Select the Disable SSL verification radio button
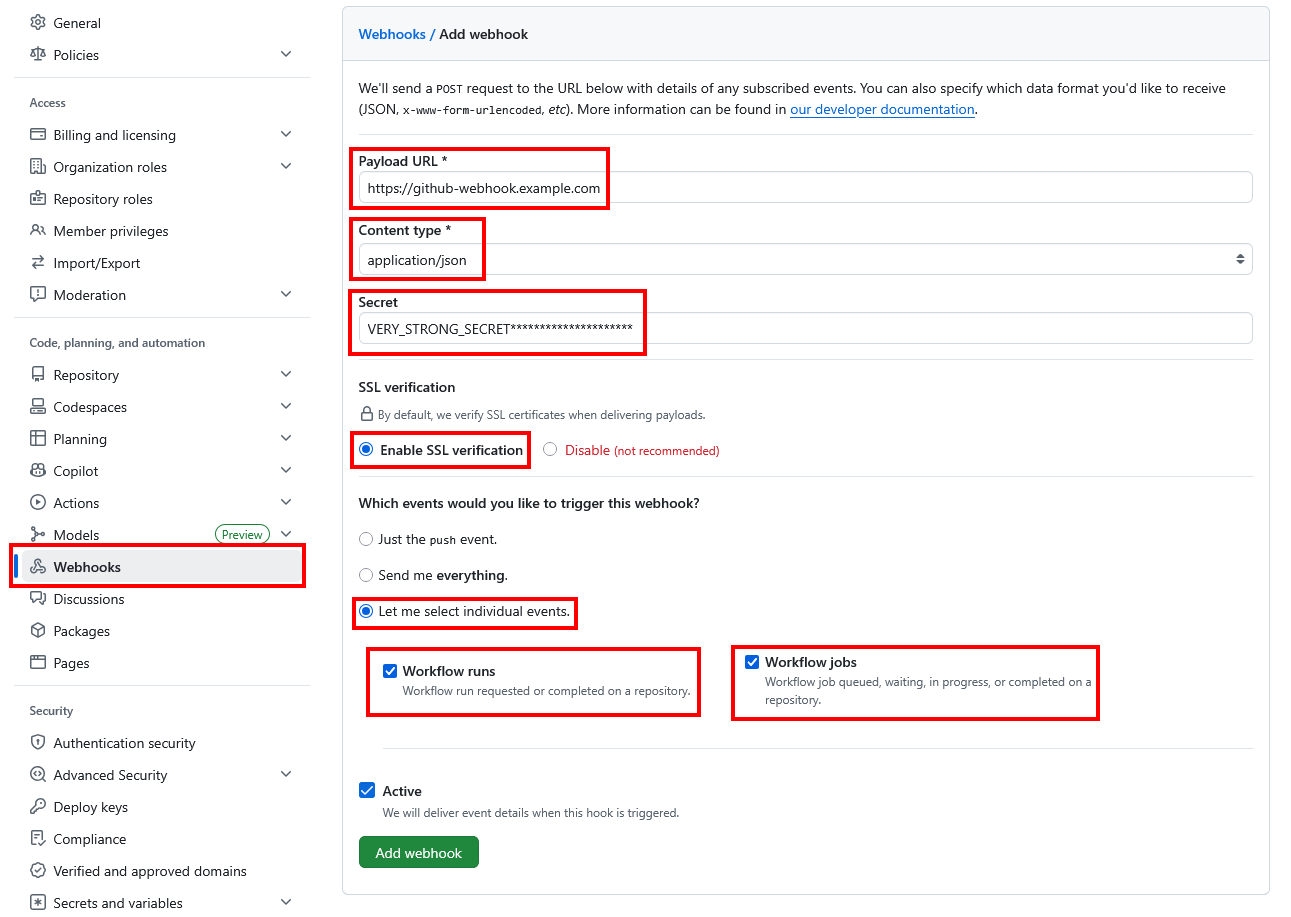The width and height of the screenshot is (1291, 917). click(x=550, y=450)
